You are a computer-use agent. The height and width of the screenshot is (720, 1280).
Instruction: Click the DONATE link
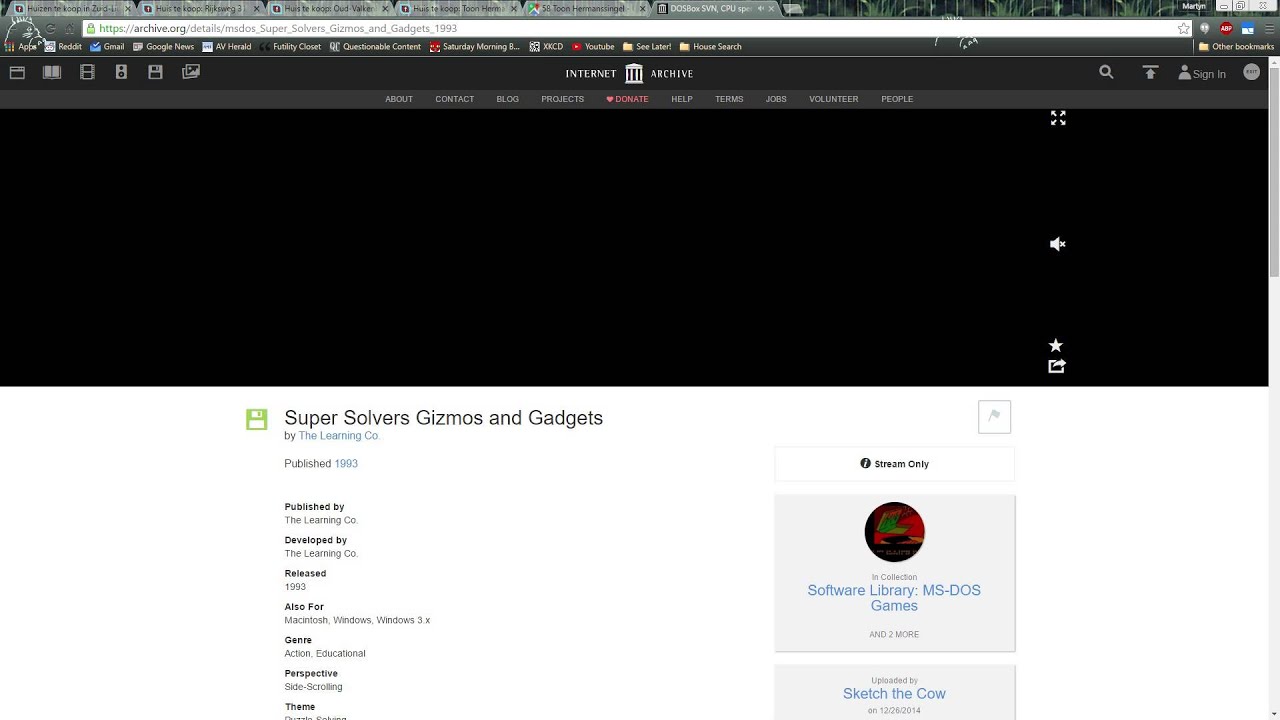627,99
